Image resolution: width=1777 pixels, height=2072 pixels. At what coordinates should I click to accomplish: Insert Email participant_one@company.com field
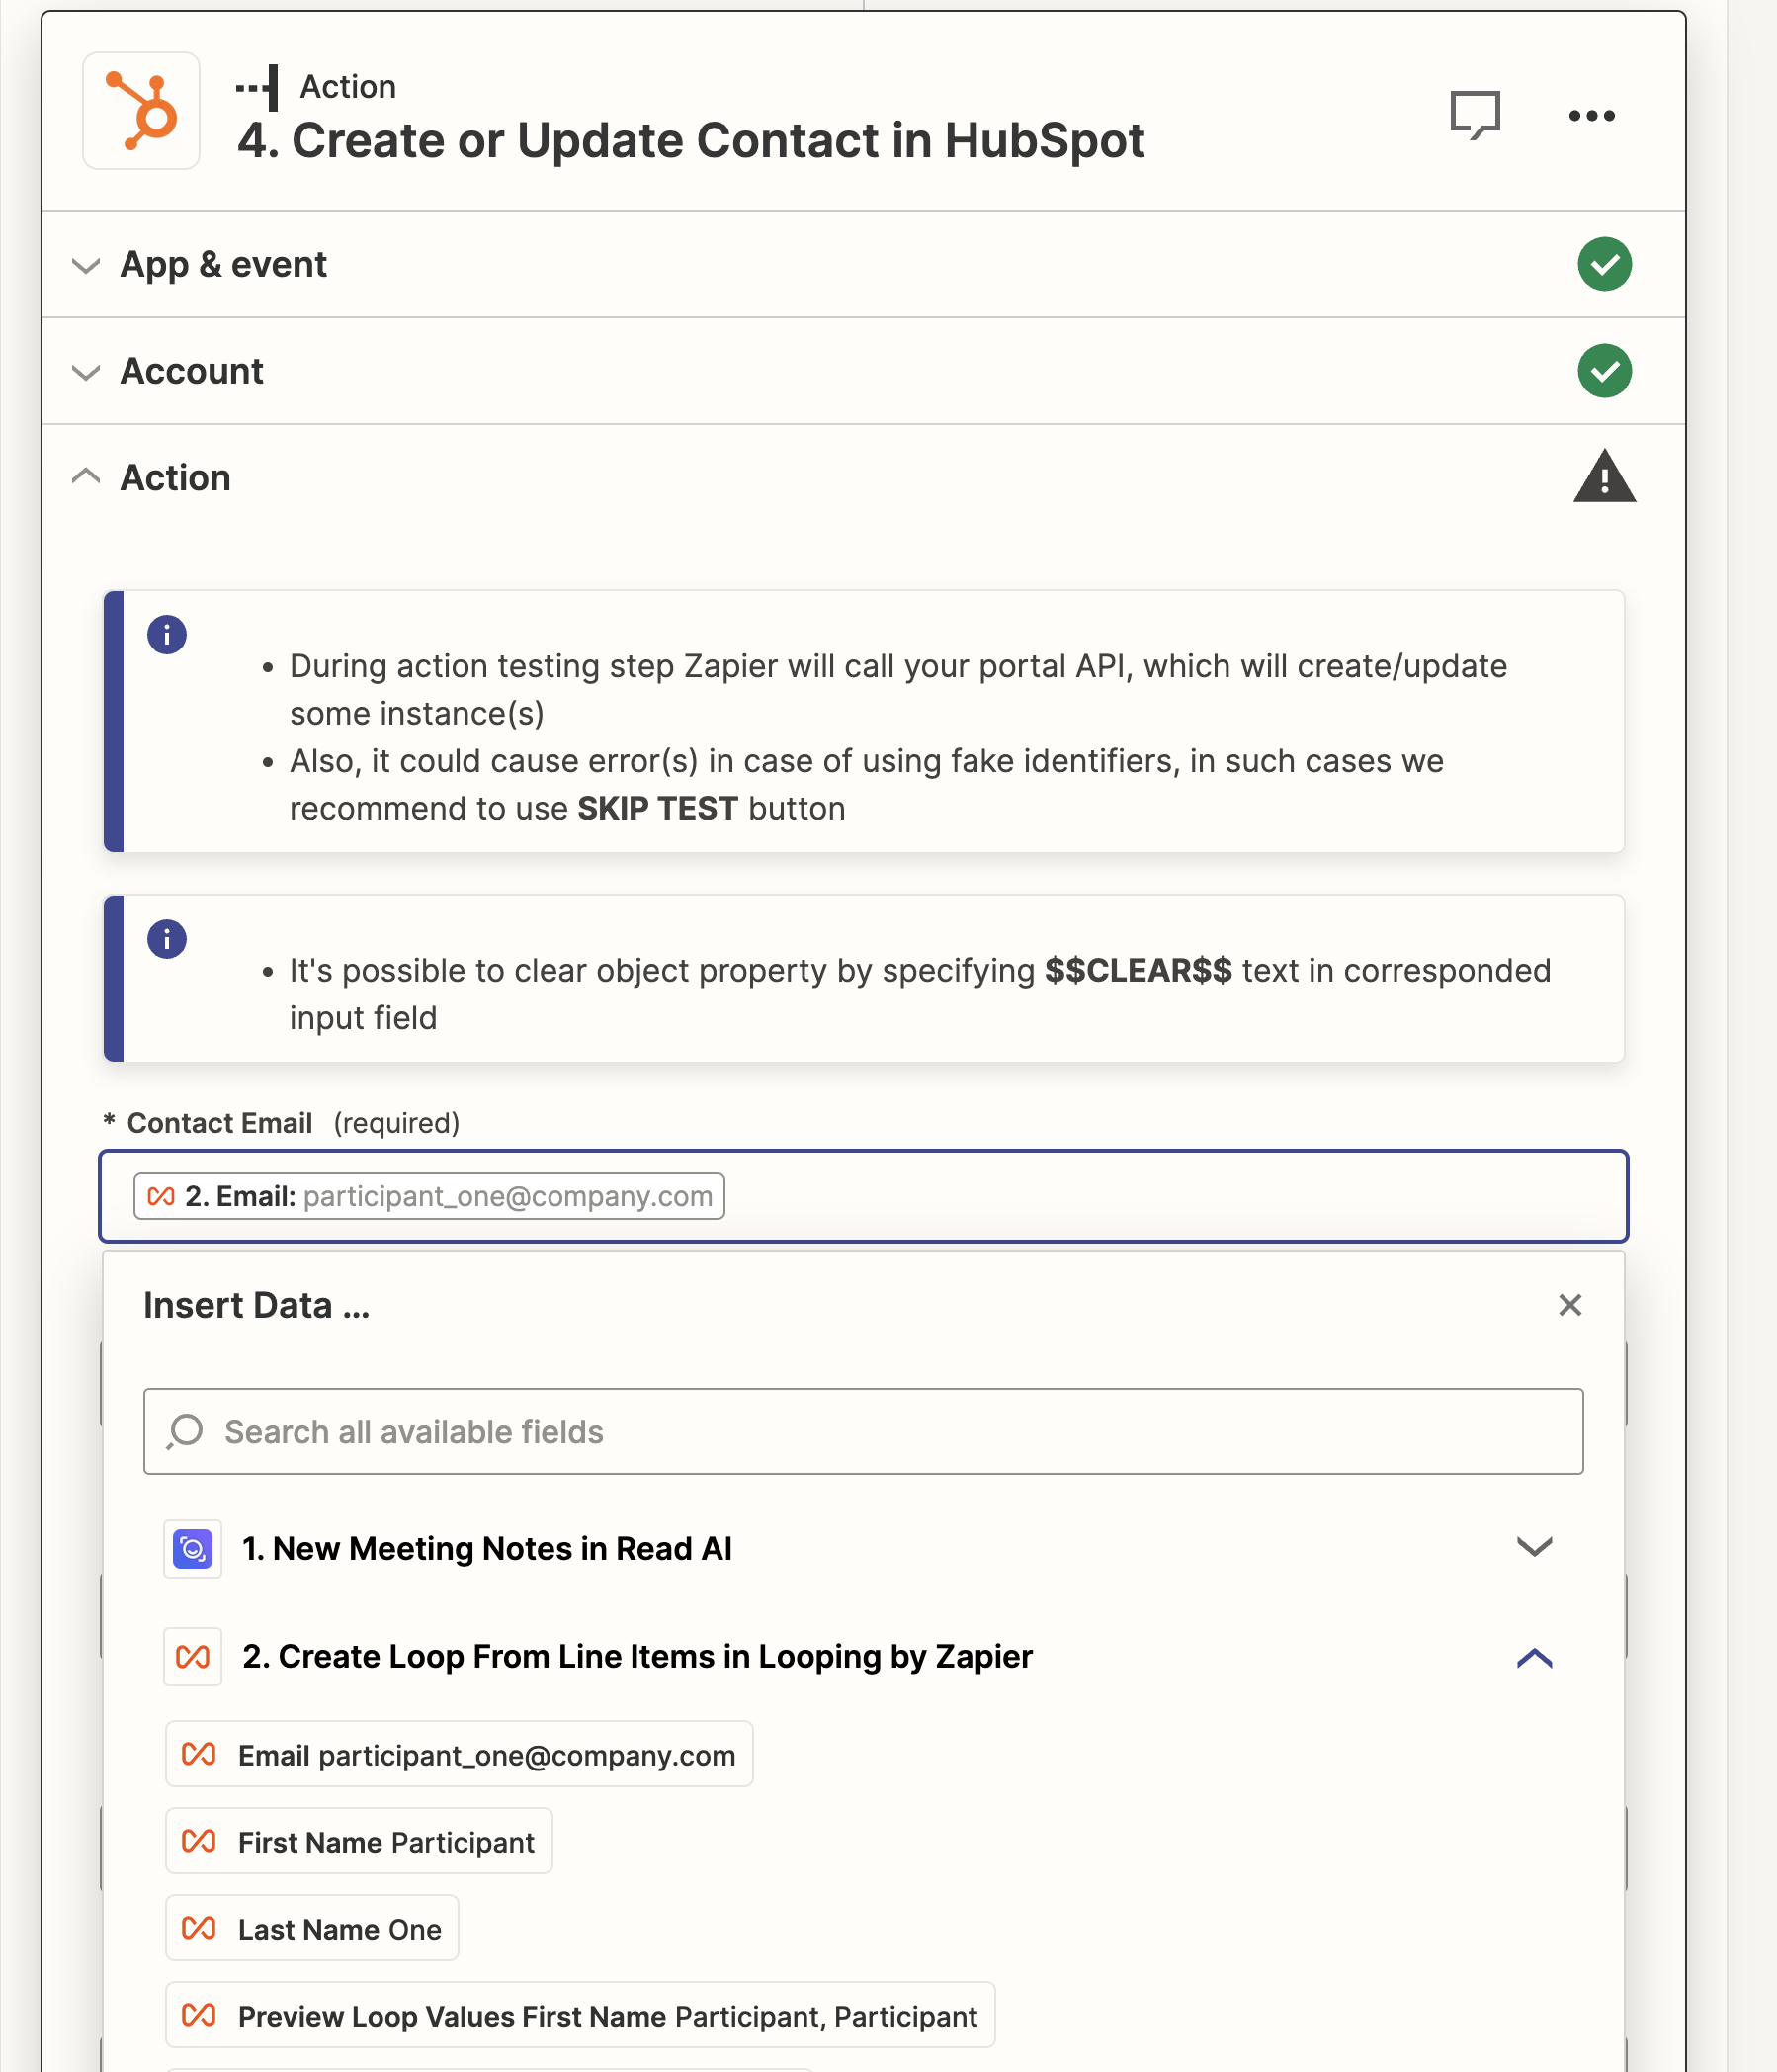[x=459, y=1755]
